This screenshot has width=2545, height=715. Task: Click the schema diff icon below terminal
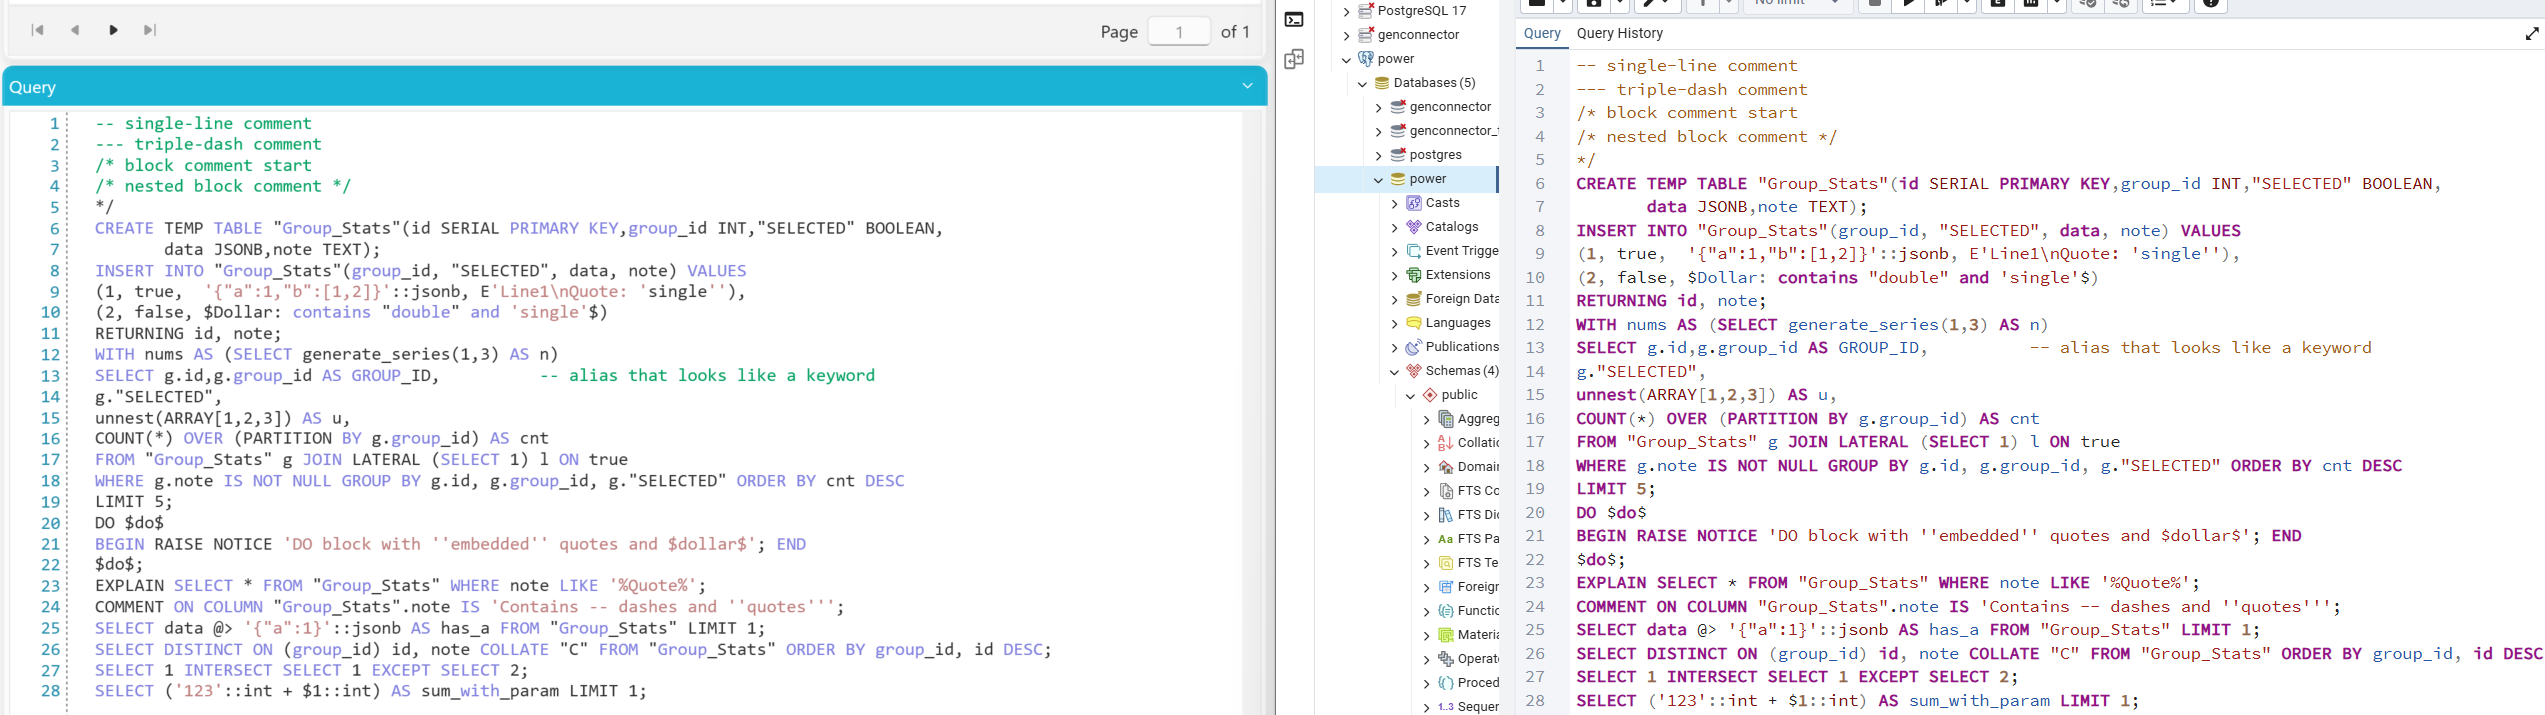1294,60
